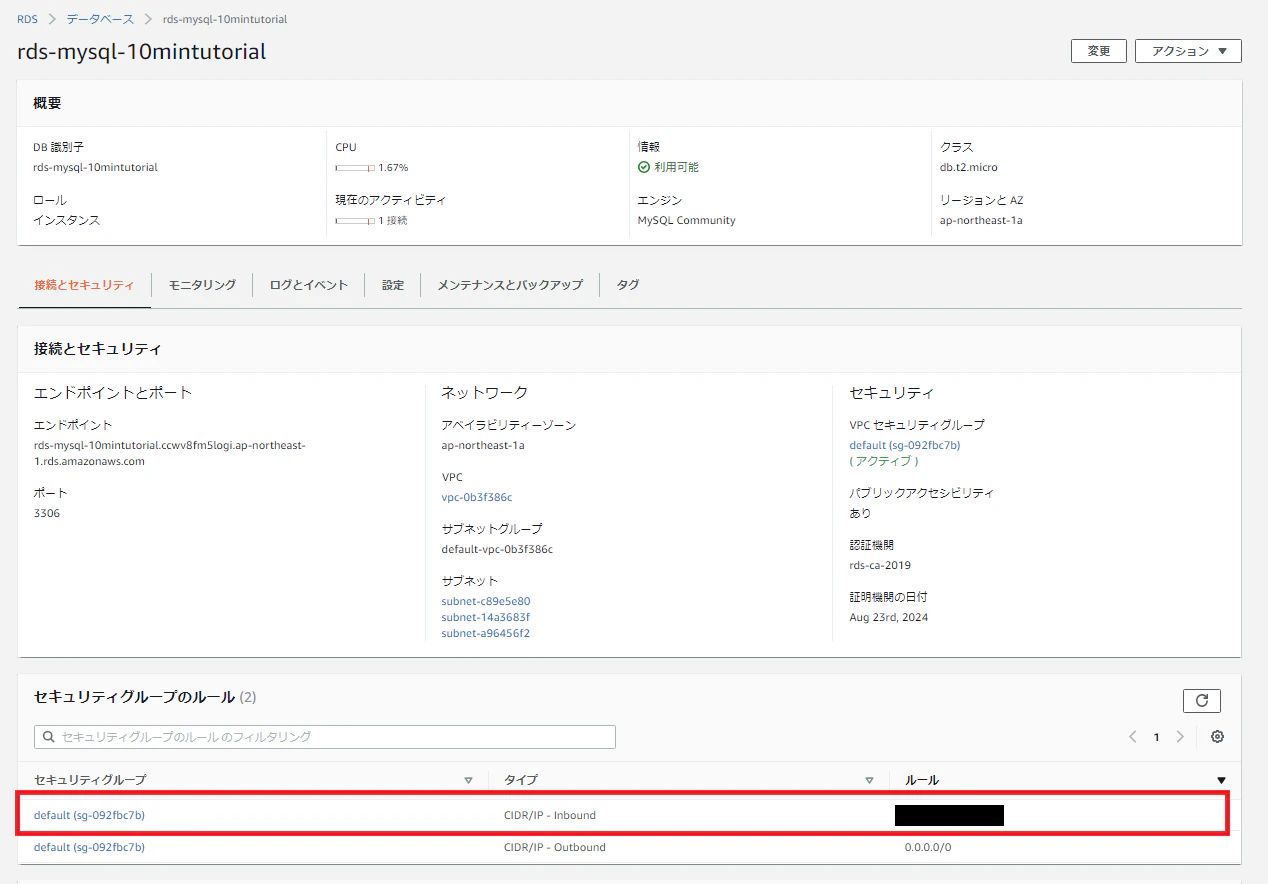The width and height of the screenshot is (1268, 884).
Task: Click page number 1 in pagination
Action: [1157, 737]
